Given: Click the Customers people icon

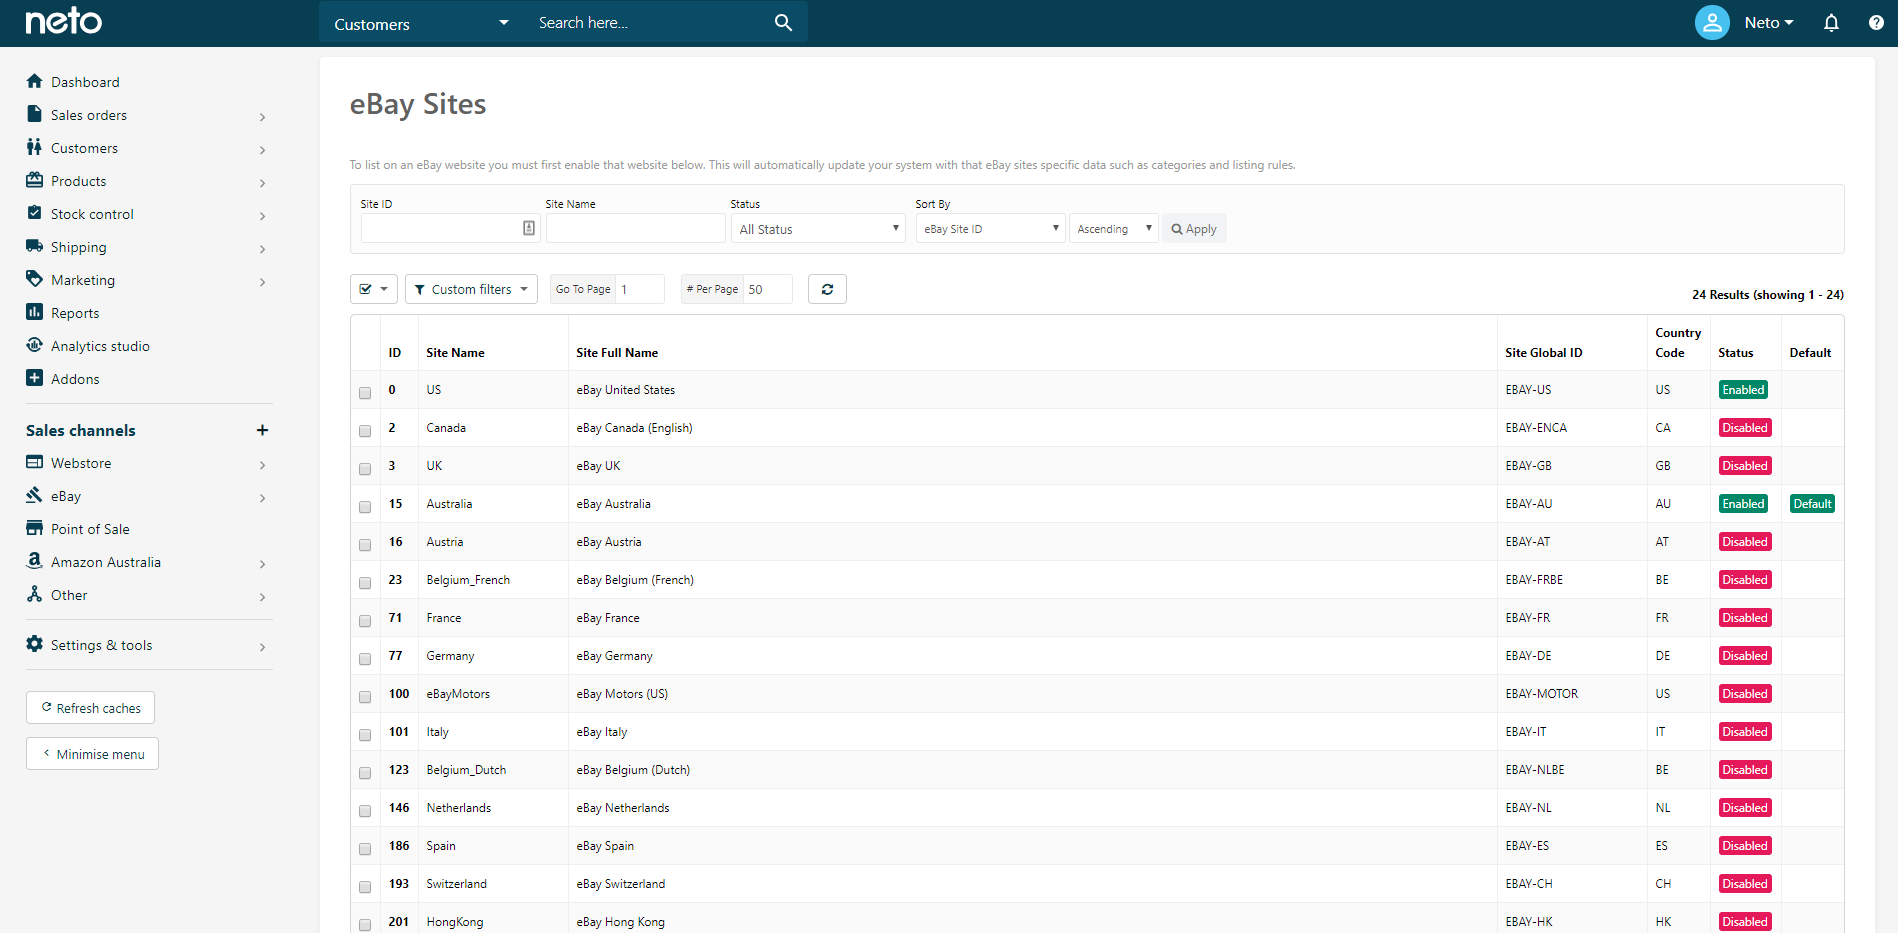Looking at the screenshot, I should coord(35,147).
